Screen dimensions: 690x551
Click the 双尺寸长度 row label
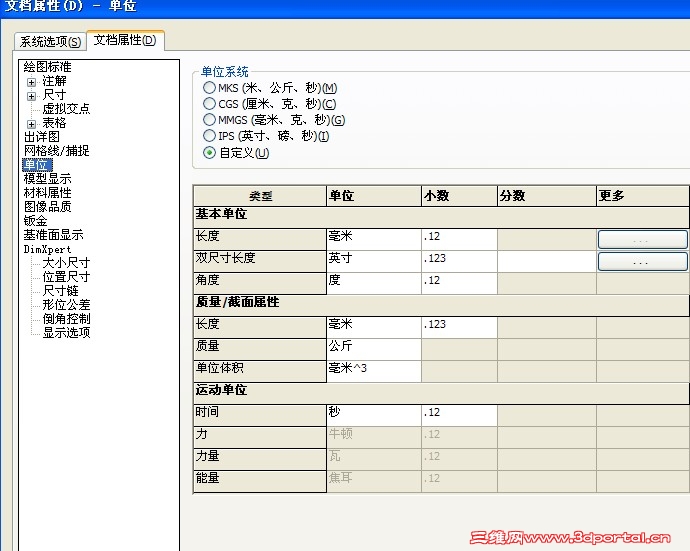(x=260, y=261)
